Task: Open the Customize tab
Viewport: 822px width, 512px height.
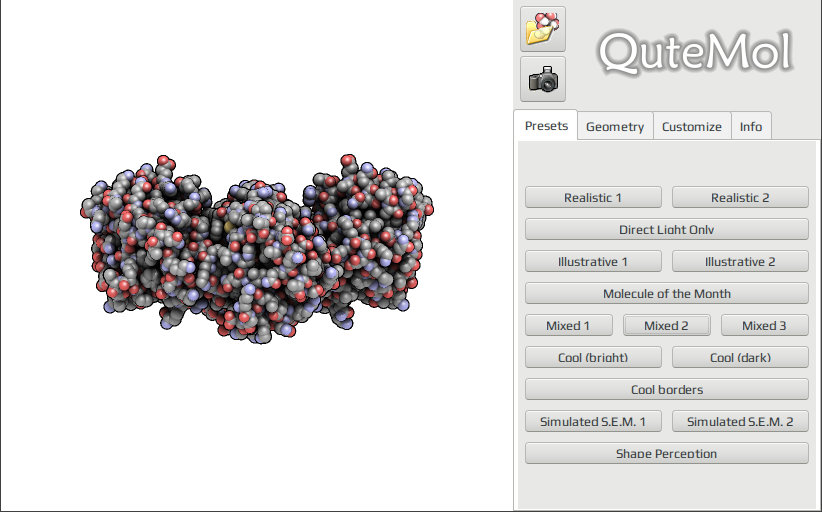Action: (691, 127)
